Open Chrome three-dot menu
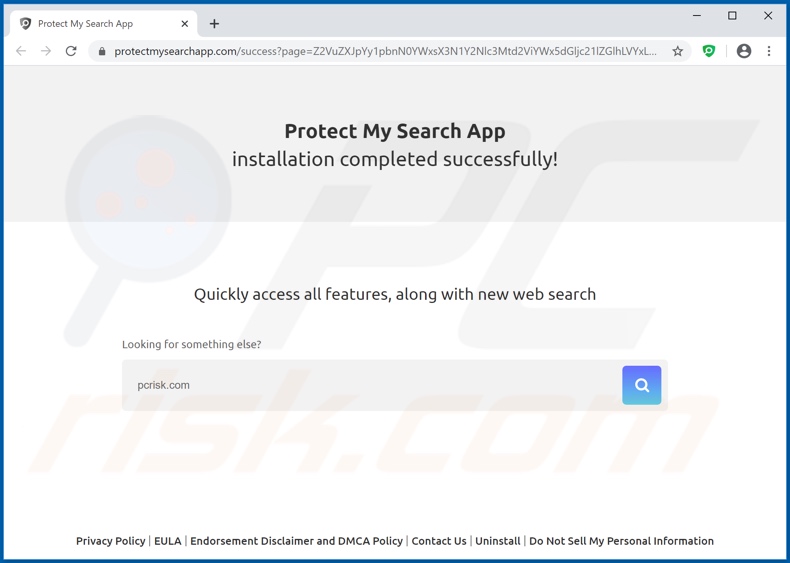Image resolution: width=790 pixels, height=563 pixels. point(769,51)
